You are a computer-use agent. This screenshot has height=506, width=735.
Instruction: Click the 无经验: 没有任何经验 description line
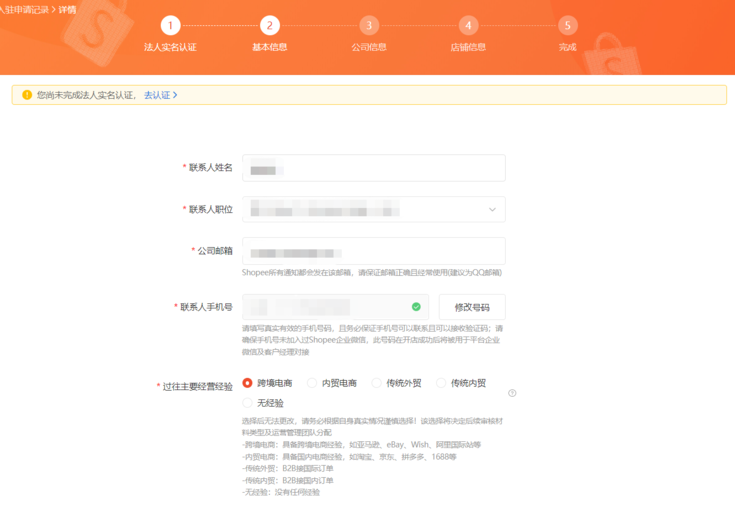point(281,492)
